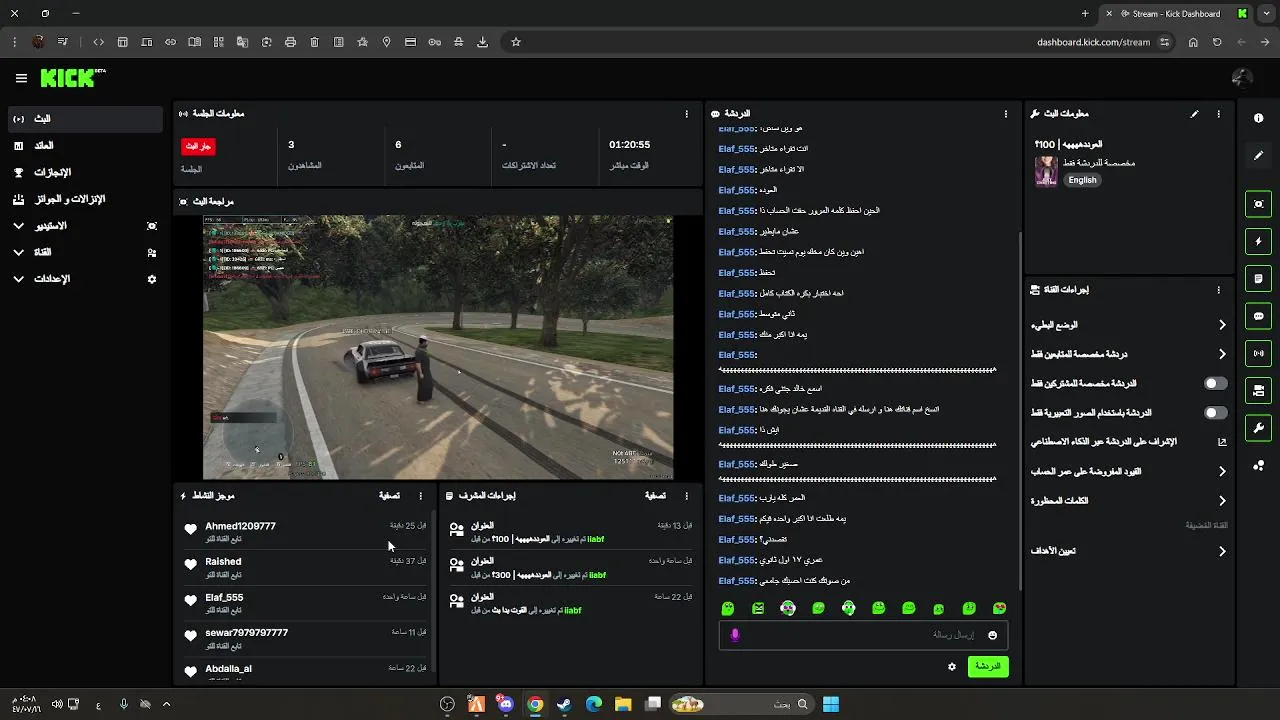
Task: Click the purple microphone icon in the message box
Action: 735,635
